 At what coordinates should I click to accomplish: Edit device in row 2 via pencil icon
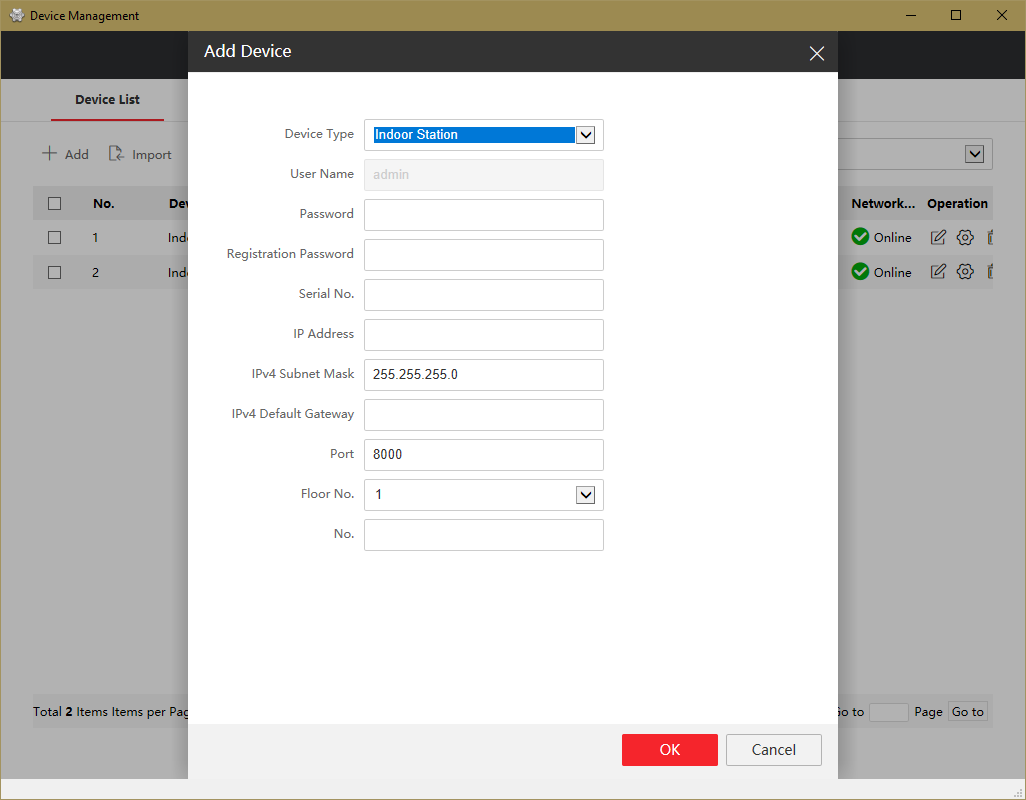pos(938,271)
